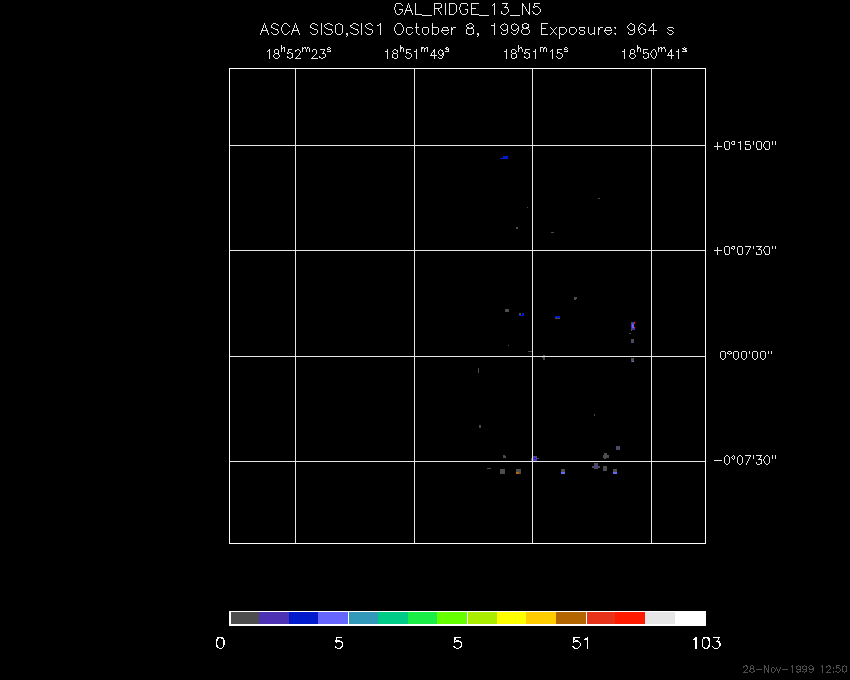Screen dimensions: 850x680
Task: Click the +0°15'00" declination label
Action: coord(745,146)
